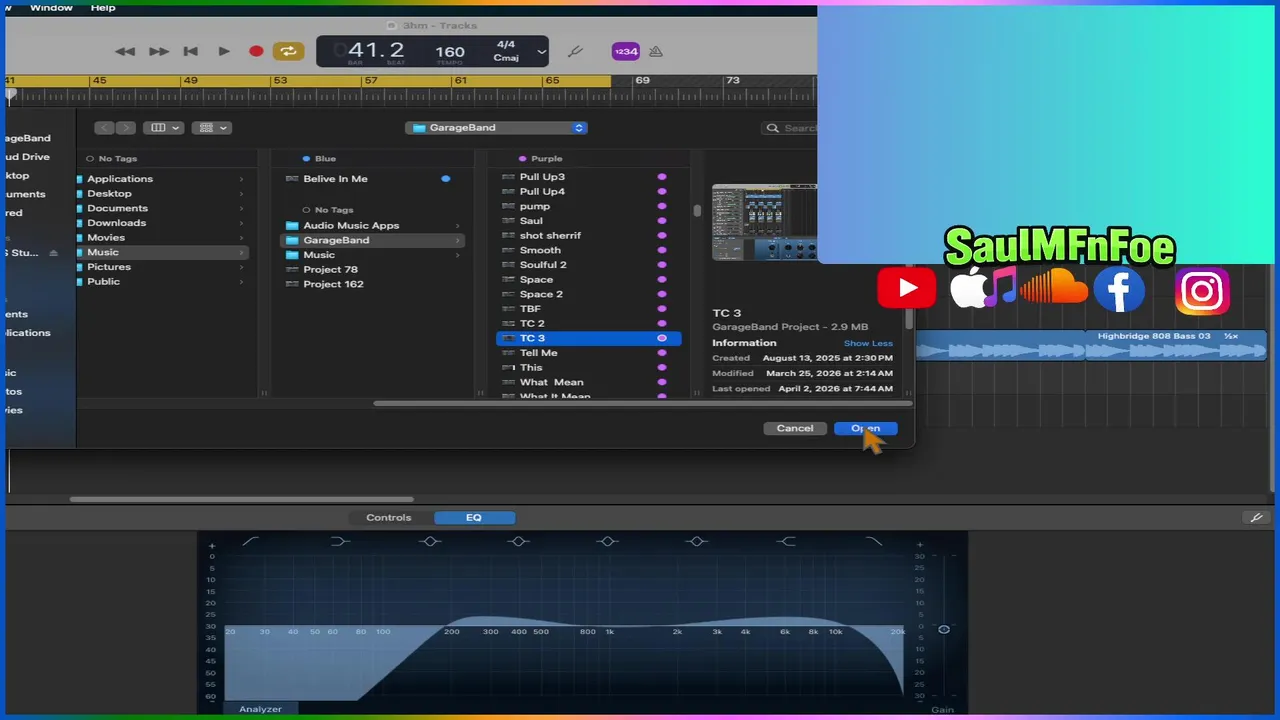Image resolution: width=1280 pixels, height=720 pixels.
Task: Select the Low Cut EQ band icon
Action: point(250,541)
